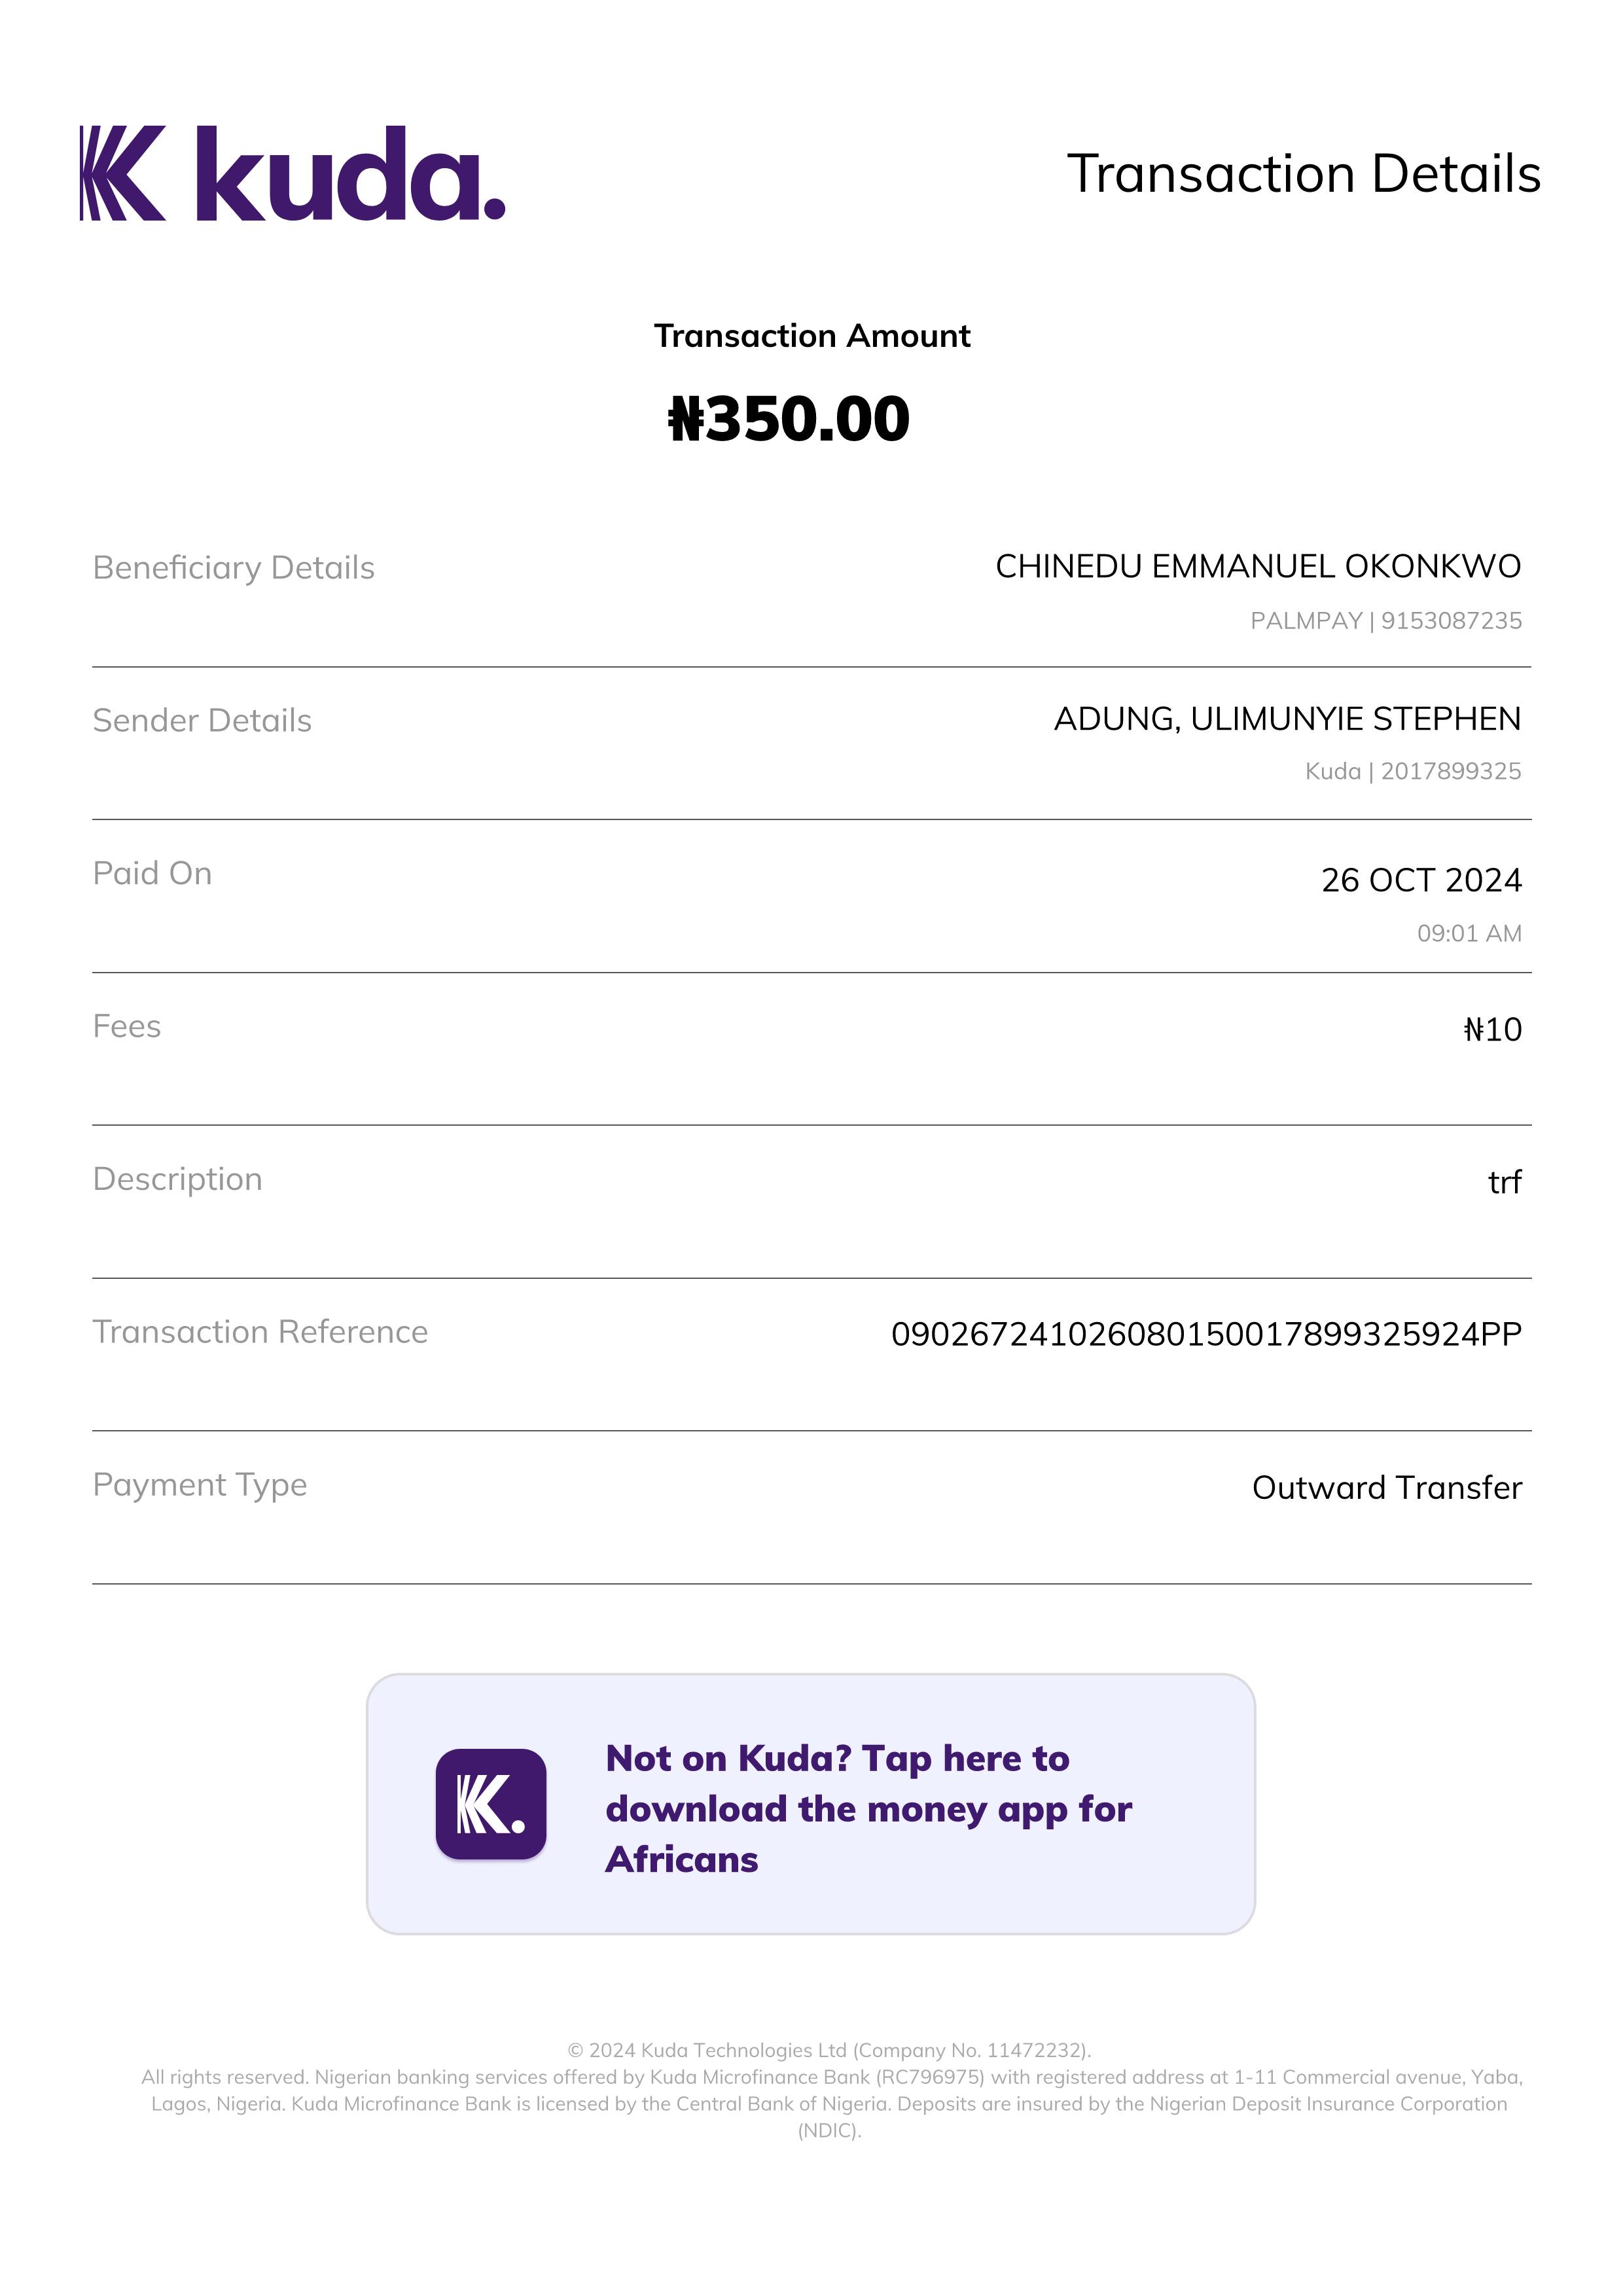This screenshot has height=2296, width=1623.
Task: Click the Kuda account number 2017899325
Action: point(1450,771)
